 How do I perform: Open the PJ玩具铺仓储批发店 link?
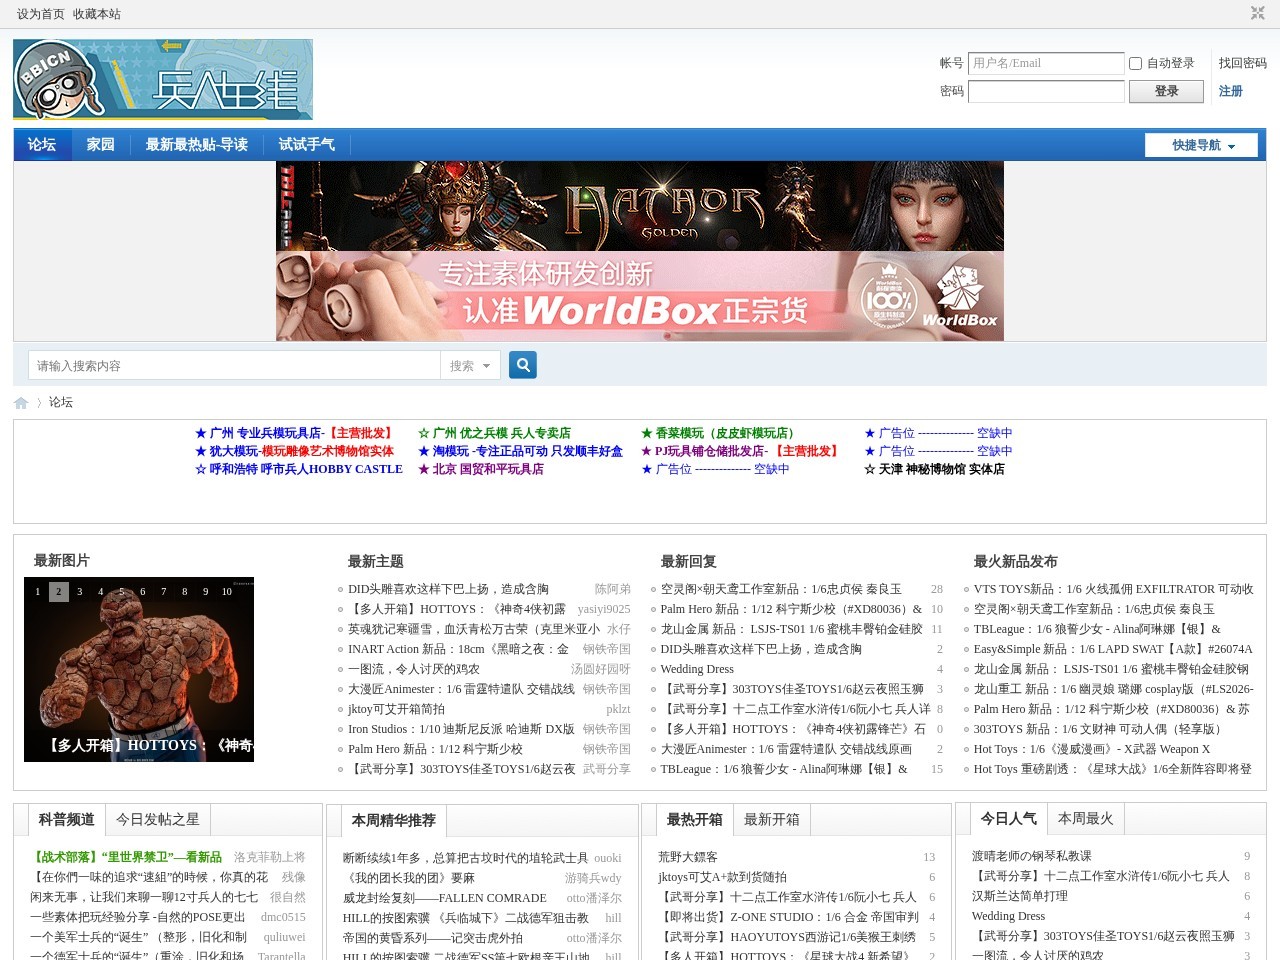(x=741, y=451)
